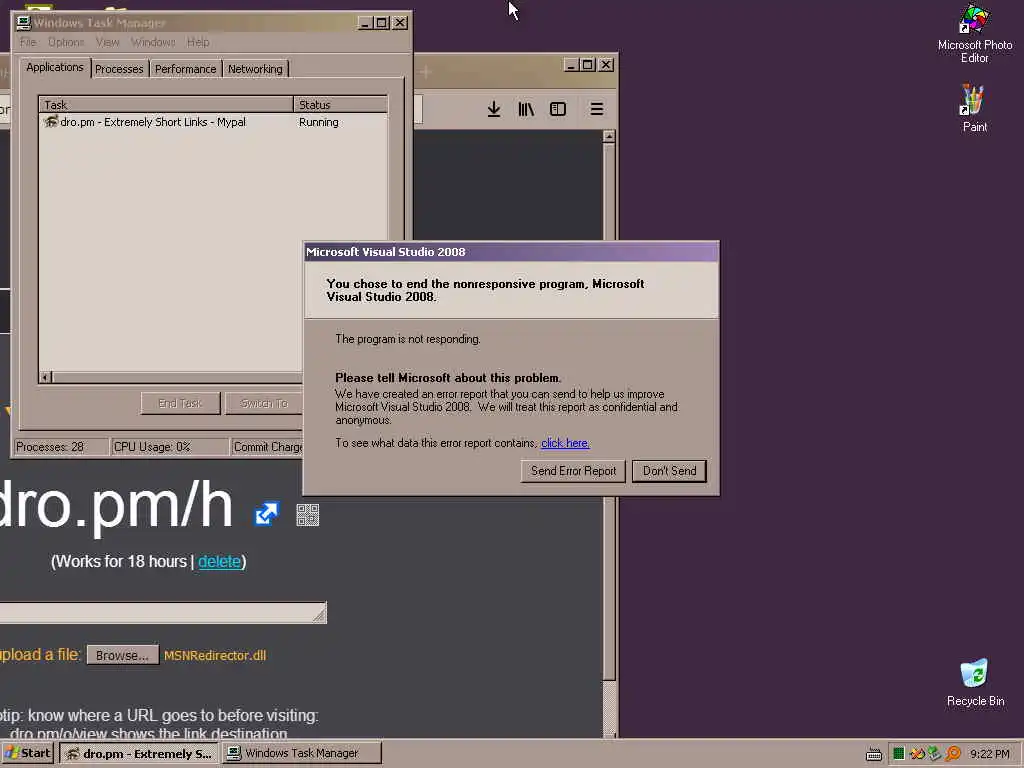
Task: Open the Microsoft Photo Editor desktop icon
Action: coord(974,34)
